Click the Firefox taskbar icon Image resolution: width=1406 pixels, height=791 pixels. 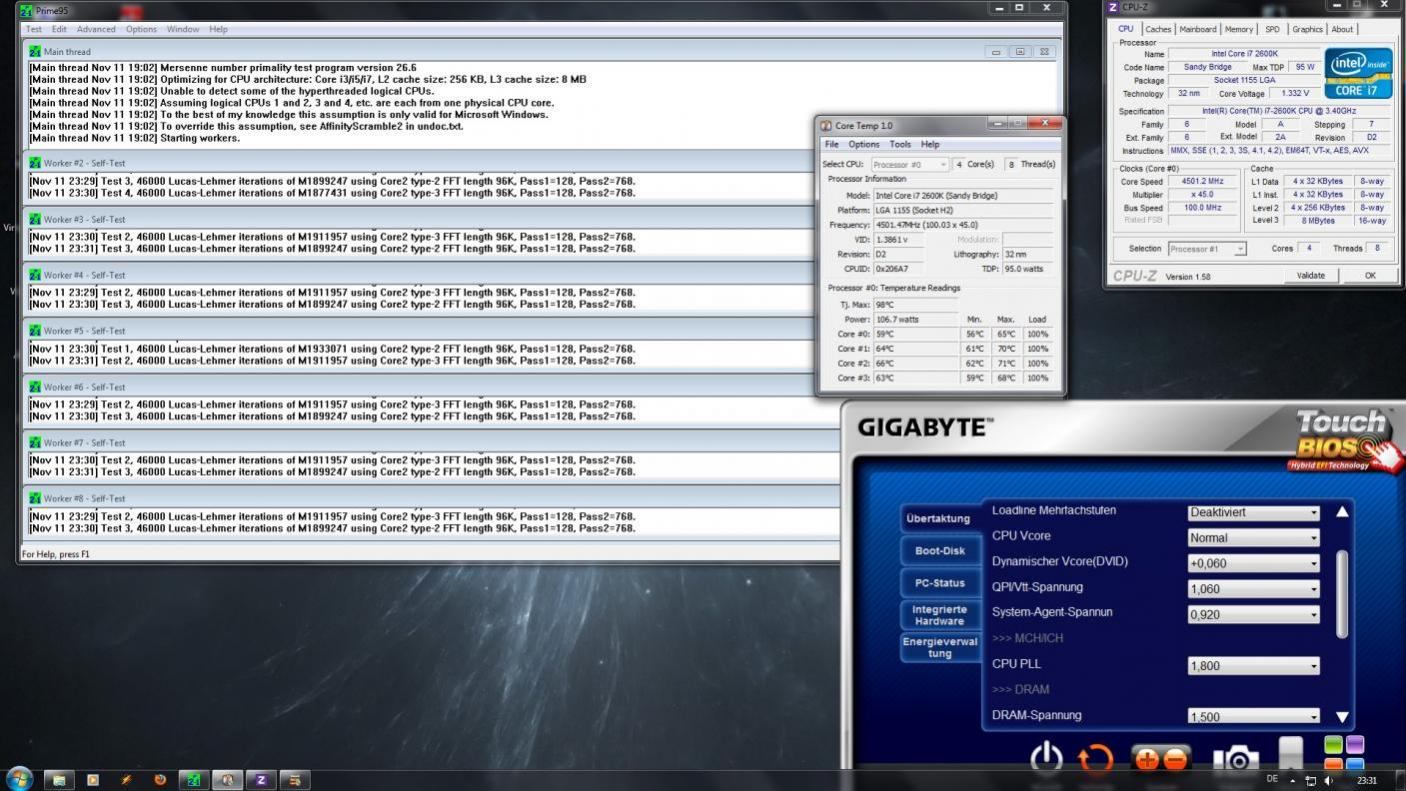click(x=160, y=780)
